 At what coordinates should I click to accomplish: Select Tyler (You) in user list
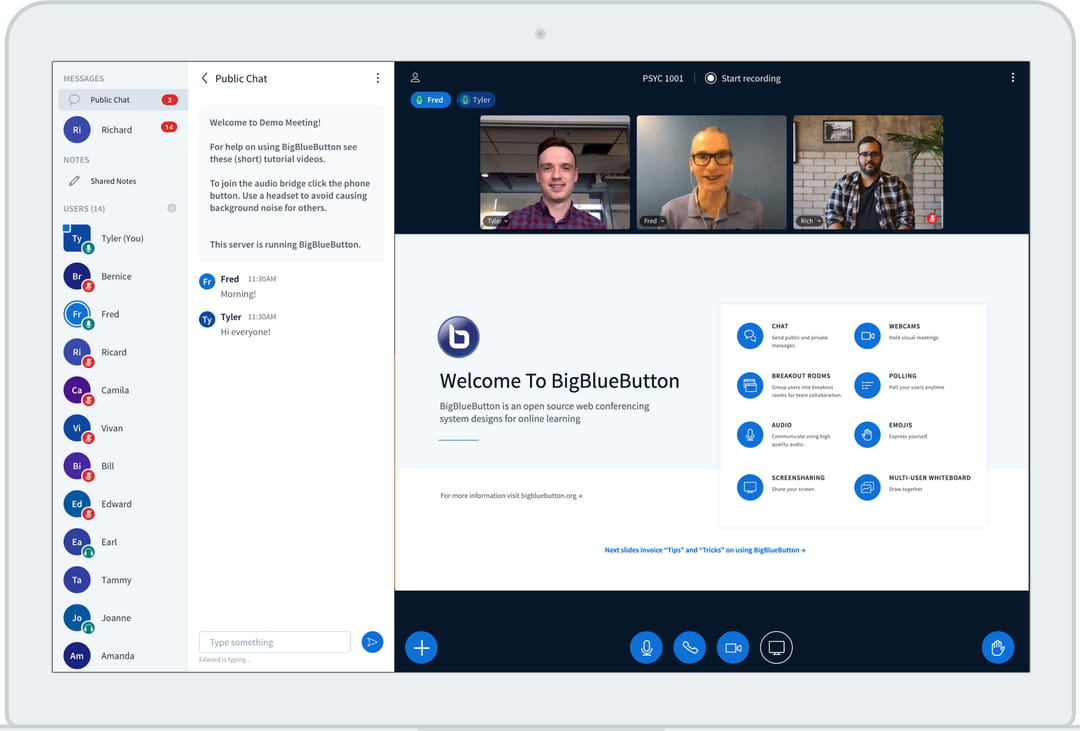[118, 238]
